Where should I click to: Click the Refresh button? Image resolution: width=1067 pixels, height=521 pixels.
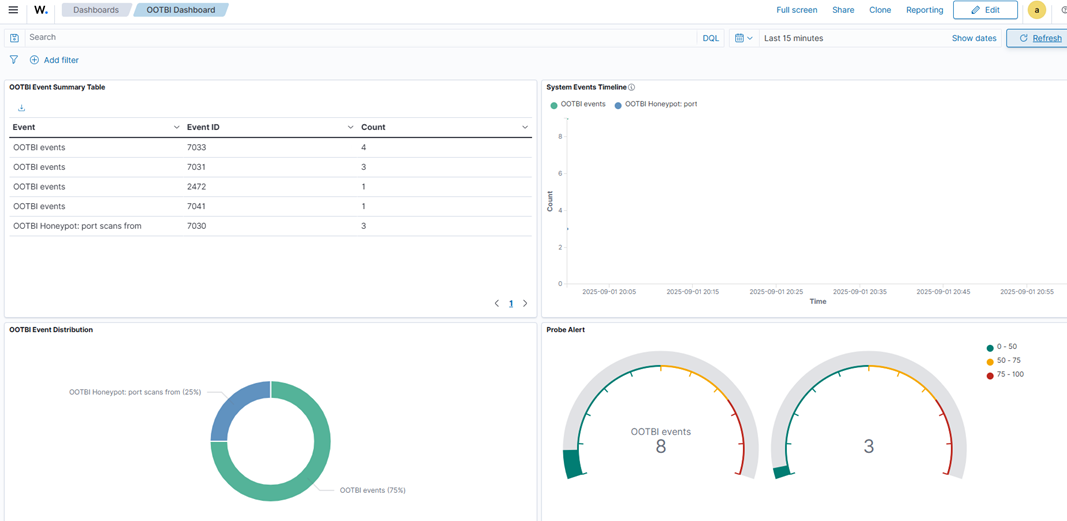(1038, 38)
